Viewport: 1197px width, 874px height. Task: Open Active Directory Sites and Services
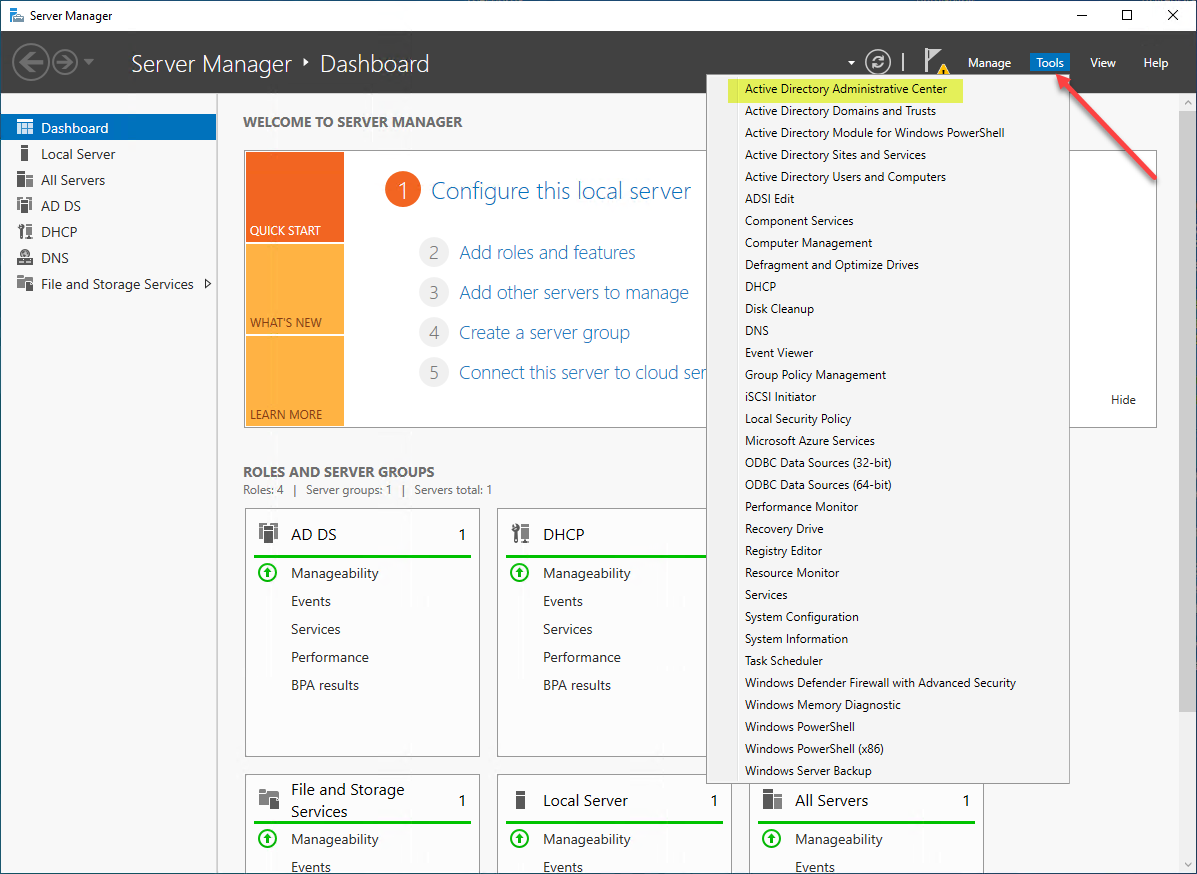coord(835,155)
